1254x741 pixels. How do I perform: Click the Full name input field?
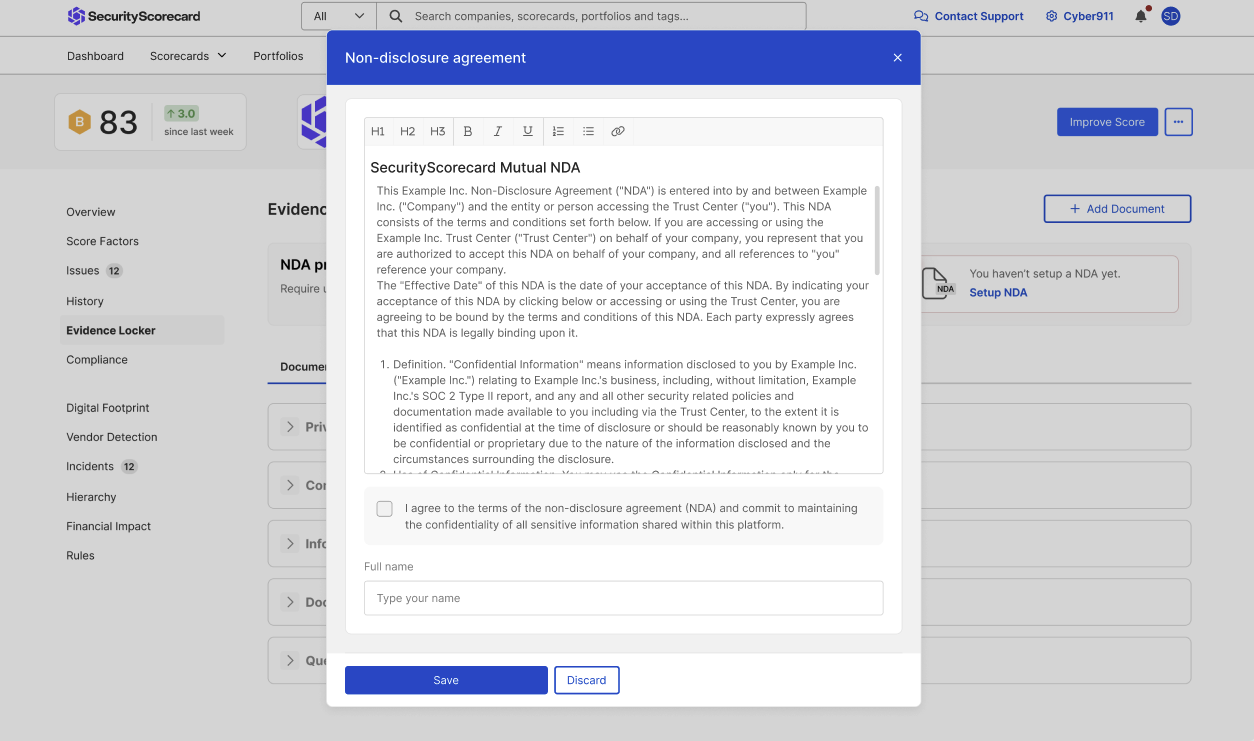click(623, 598)
